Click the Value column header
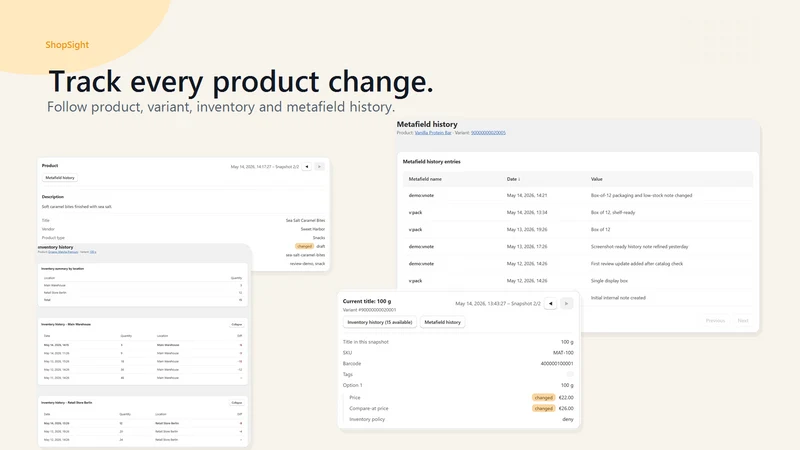Screen dimensions: 800x450 [596, 179]
